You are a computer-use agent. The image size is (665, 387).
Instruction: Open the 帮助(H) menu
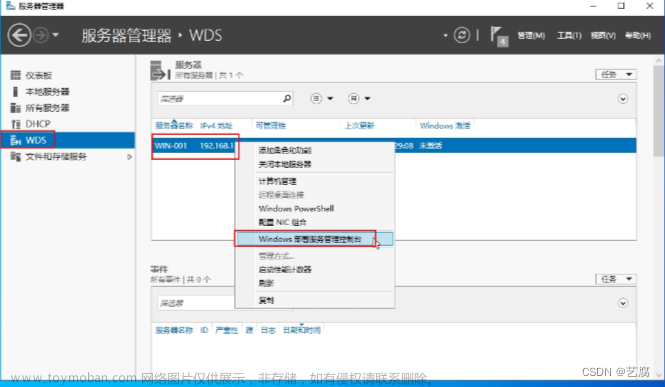click(638, 36)
